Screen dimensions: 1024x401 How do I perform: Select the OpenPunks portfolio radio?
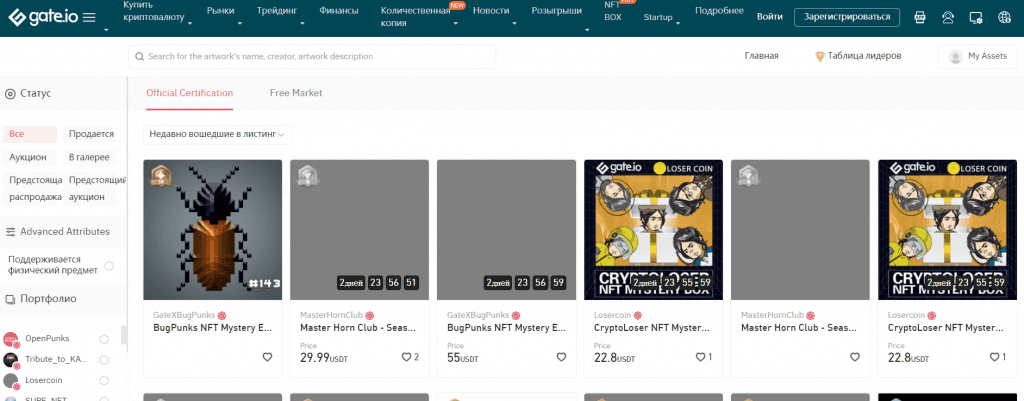[x=104, y=339]
